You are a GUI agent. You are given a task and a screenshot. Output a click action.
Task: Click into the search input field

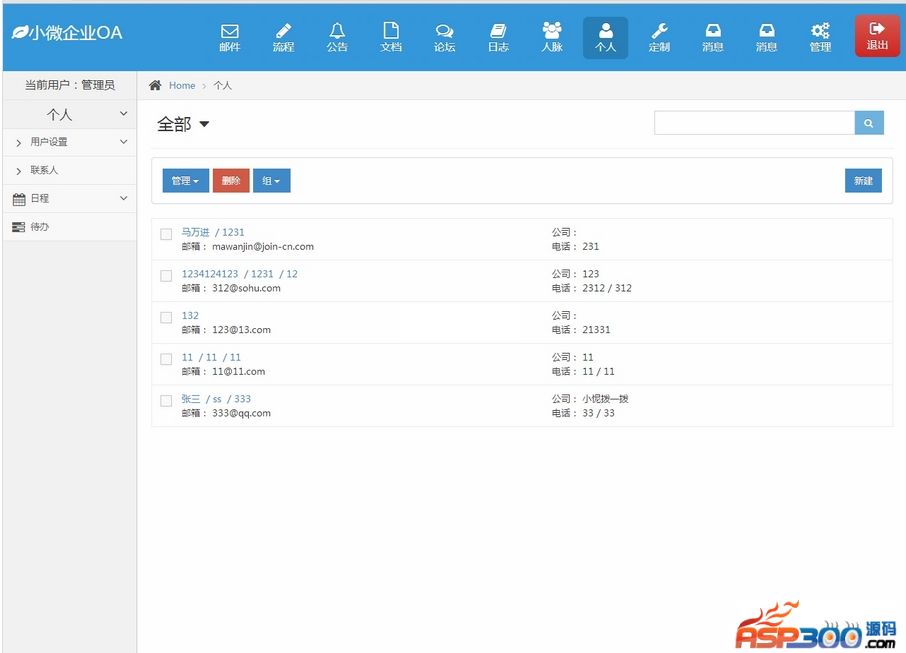(754, 123)
